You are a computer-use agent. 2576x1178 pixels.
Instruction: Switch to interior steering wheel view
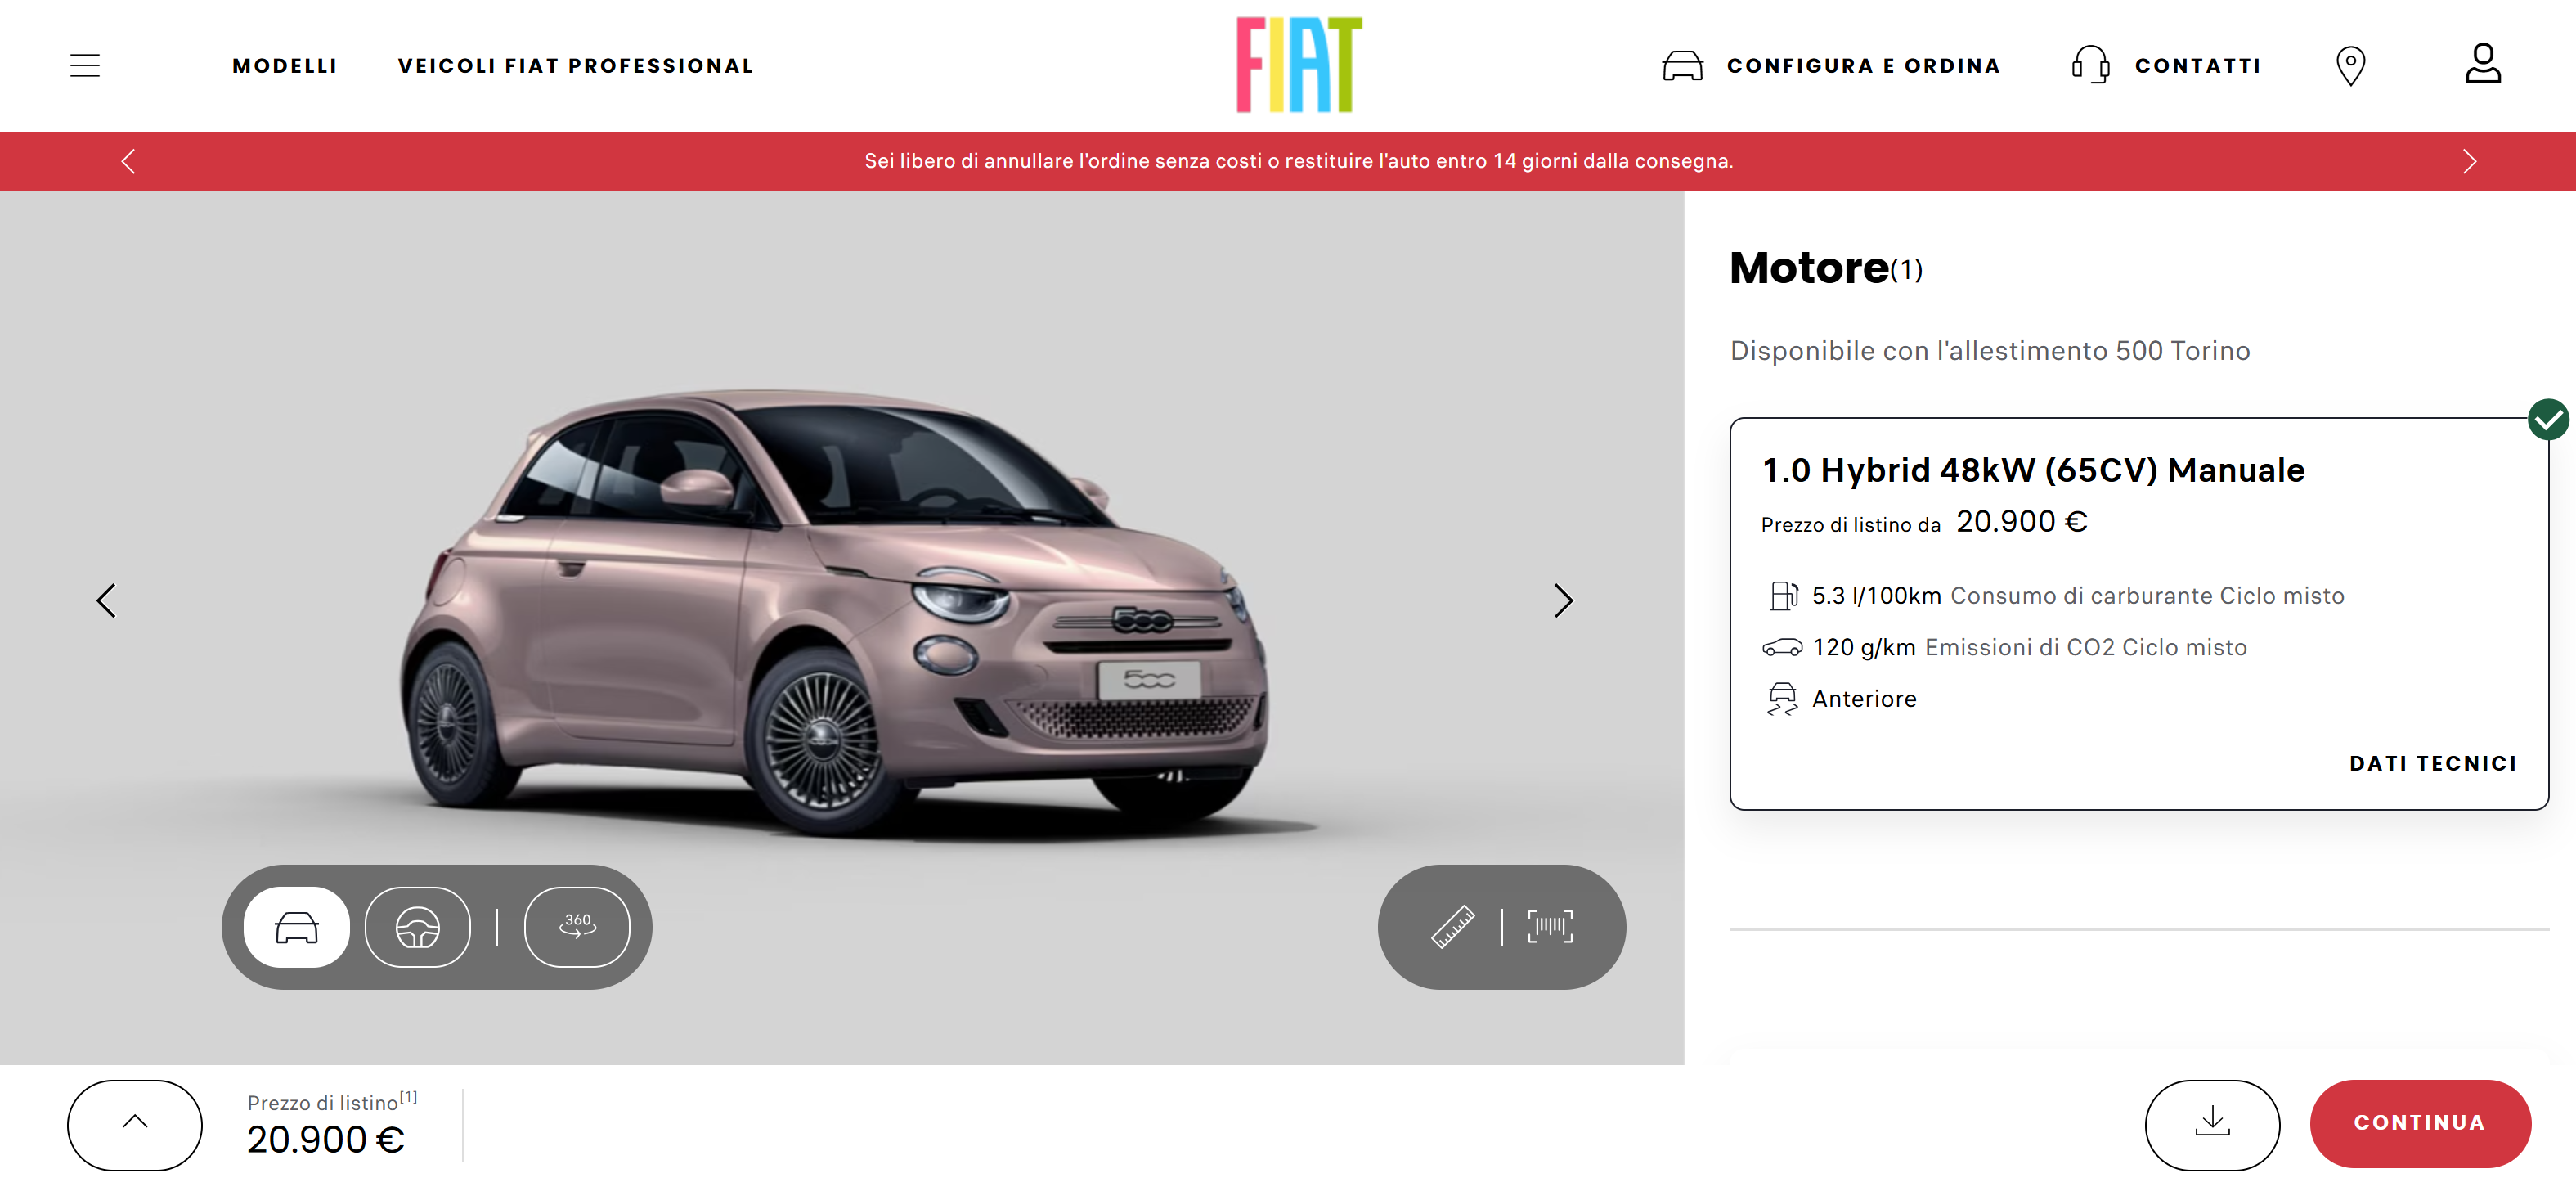coord(417,927)
